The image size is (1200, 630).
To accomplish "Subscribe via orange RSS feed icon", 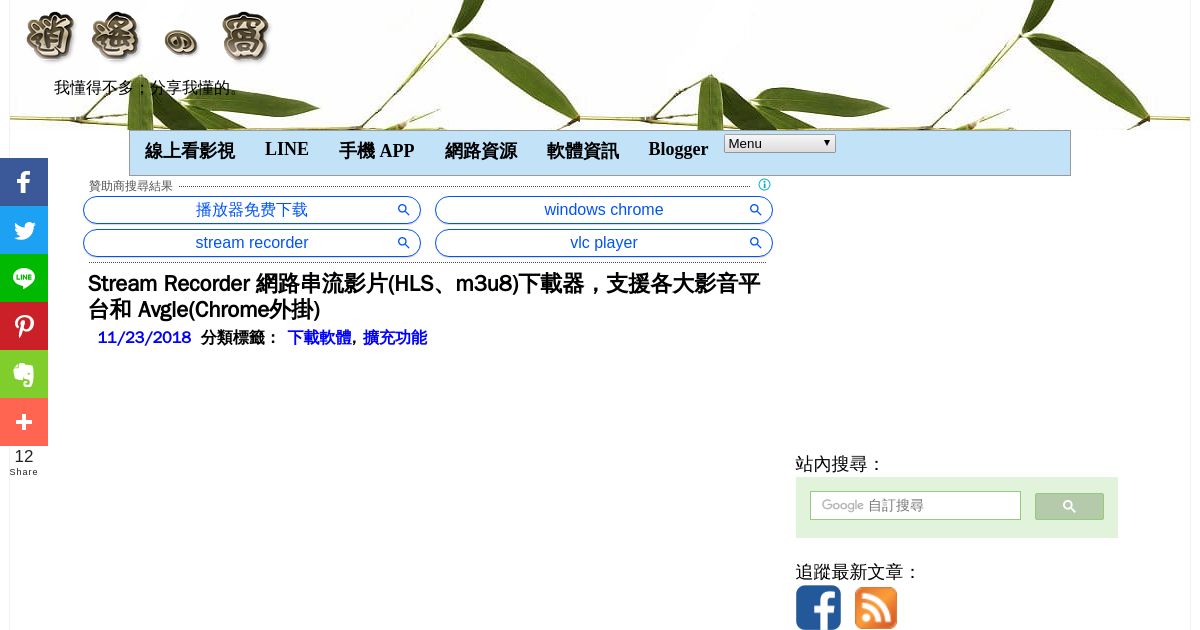I will [876, 608].
